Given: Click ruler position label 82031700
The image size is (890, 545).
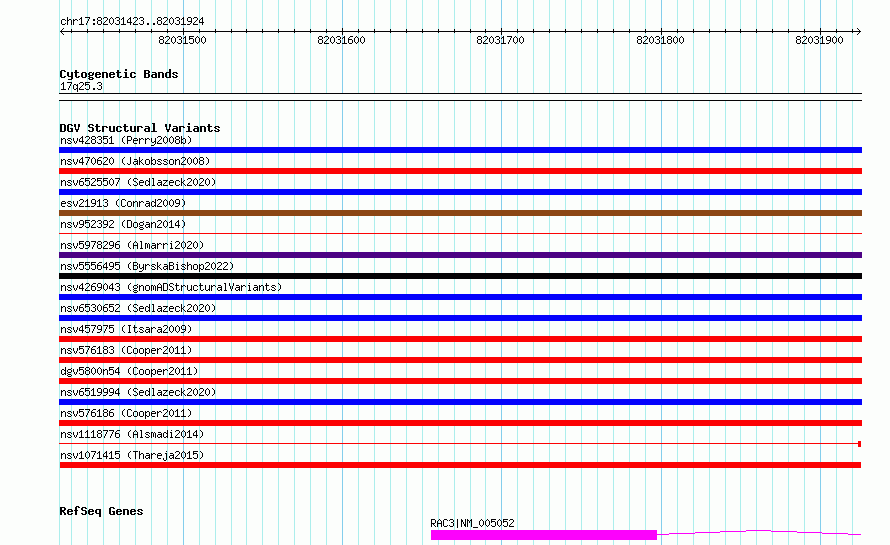Looking at the screenshot, I should 500,40.
